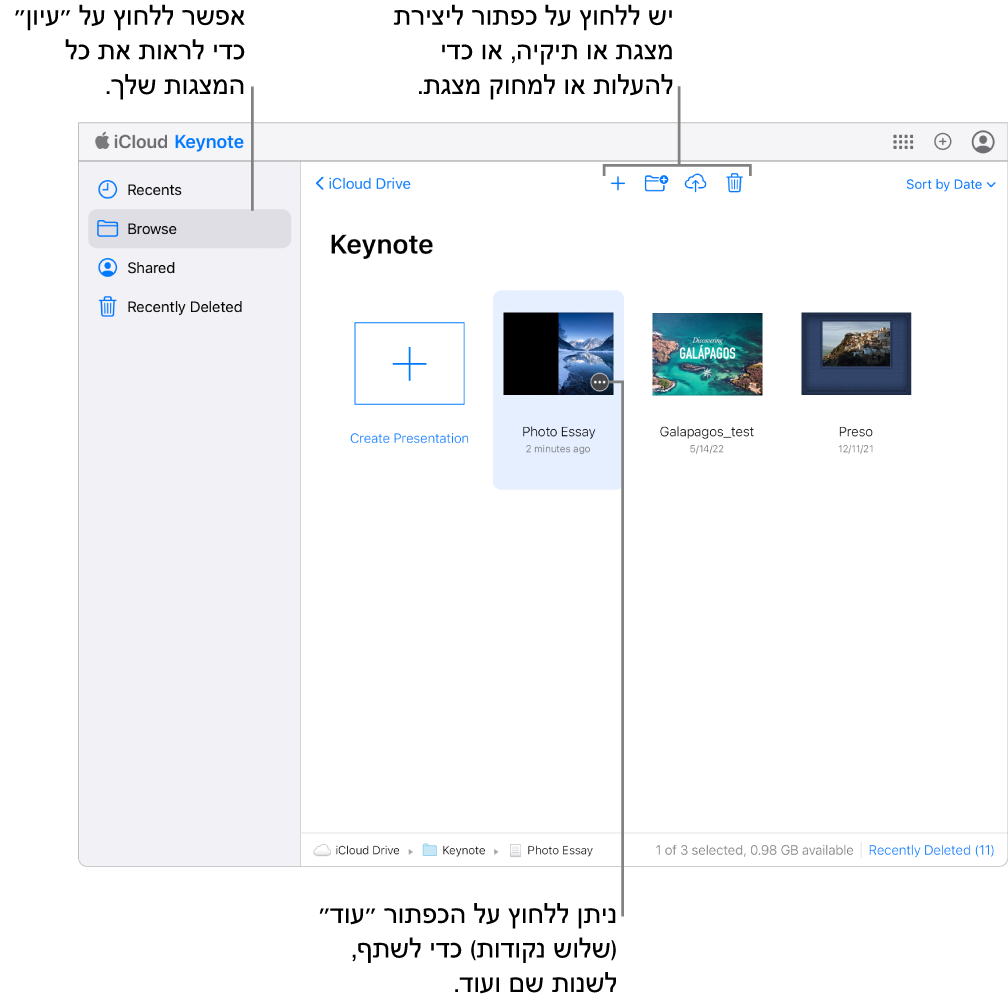Select Recents in the sidebar
Screen dimensions: 1008x1000
(190, 190)
